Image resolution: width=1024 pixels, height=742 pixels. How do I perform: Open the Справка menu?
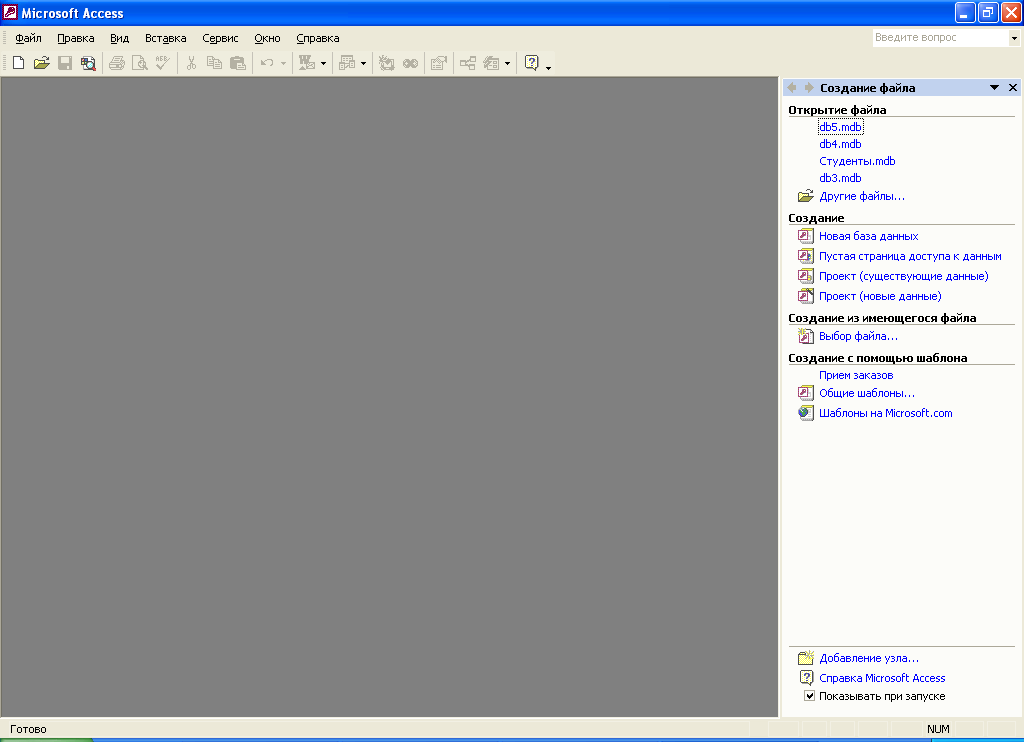point(318,38)
